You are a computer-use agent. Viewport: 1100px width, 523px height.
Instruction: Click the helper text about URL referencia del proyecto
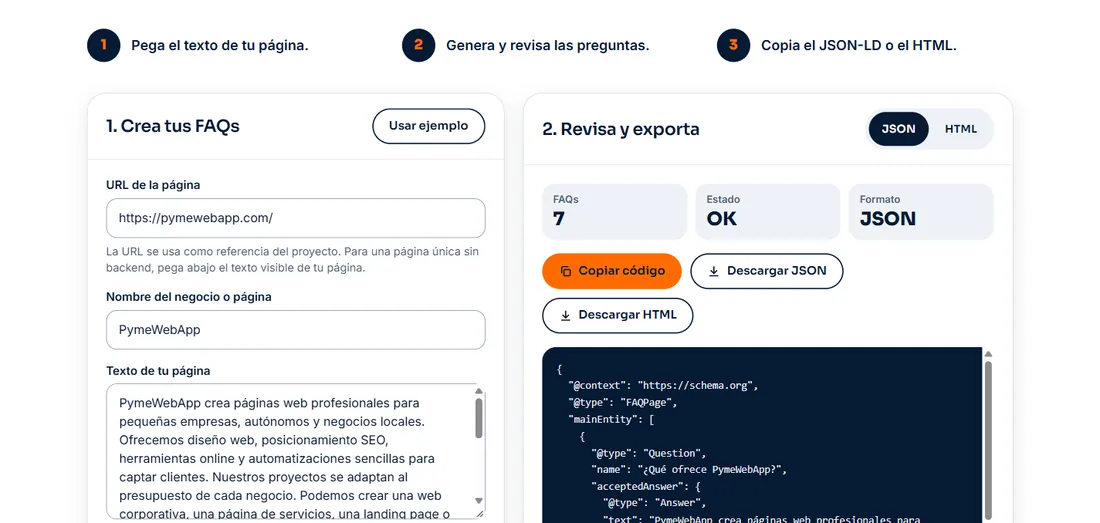point(293,259)
